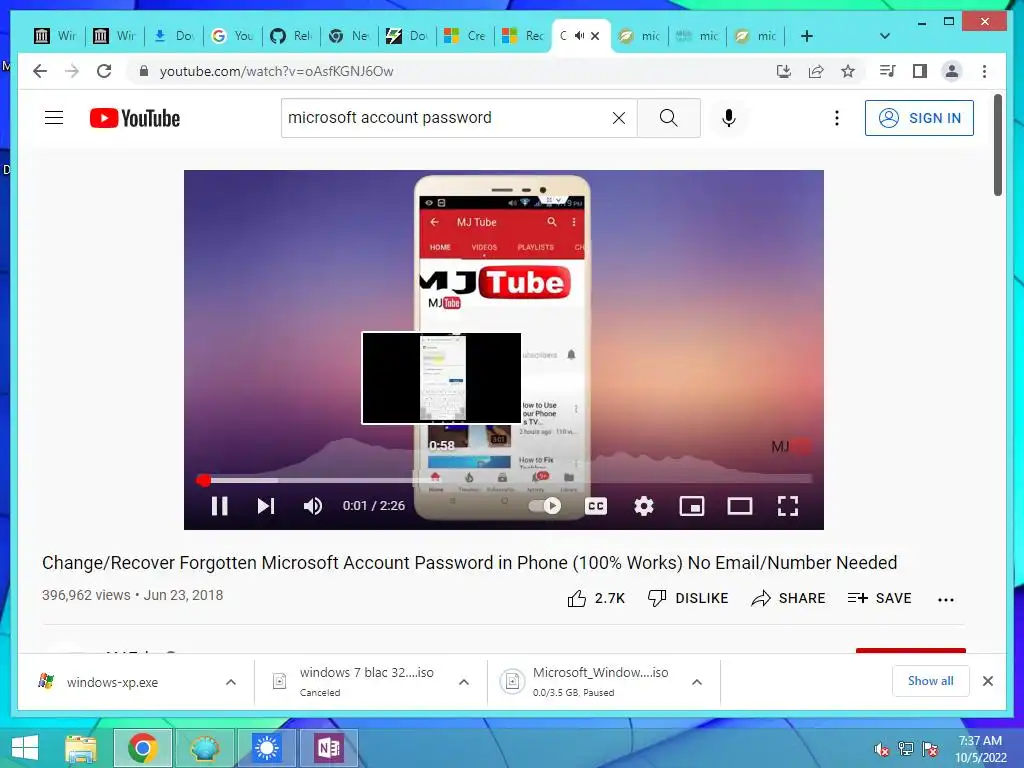Click the red playhead scrubber
Image resolution: width=1024 pixels, height=768 pixels.
(x=204, y=480)
